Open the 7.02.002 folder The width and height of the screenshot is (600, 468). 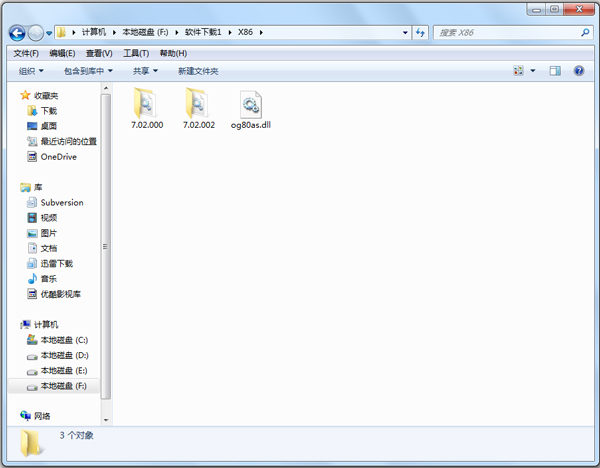[200, 108]
